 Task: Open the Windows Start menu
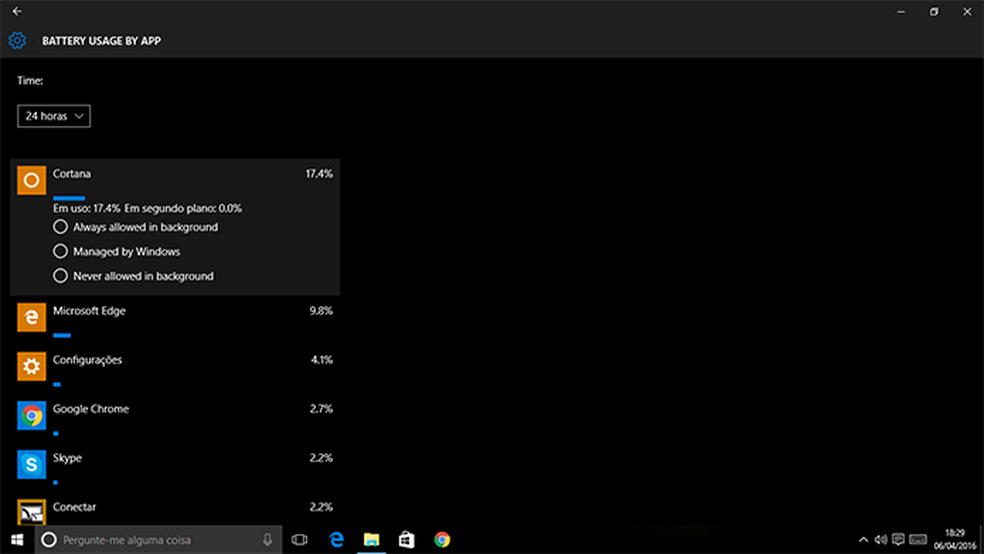[x=17, y=540]
